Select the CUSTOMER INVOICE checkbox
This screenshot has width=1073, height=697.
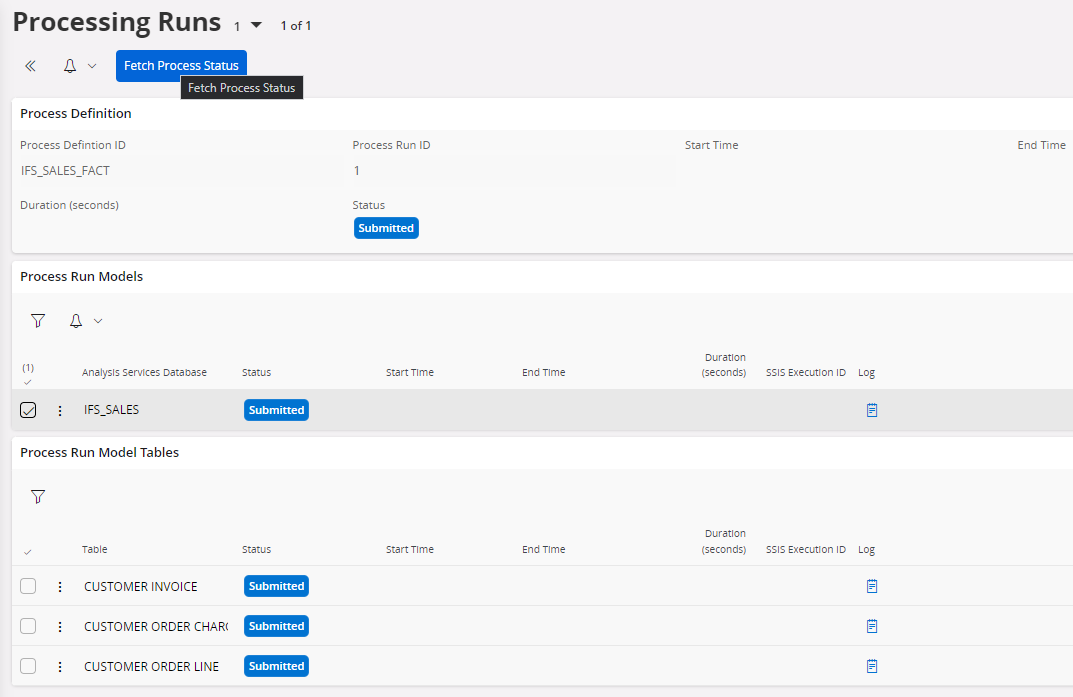coord(28,586)
